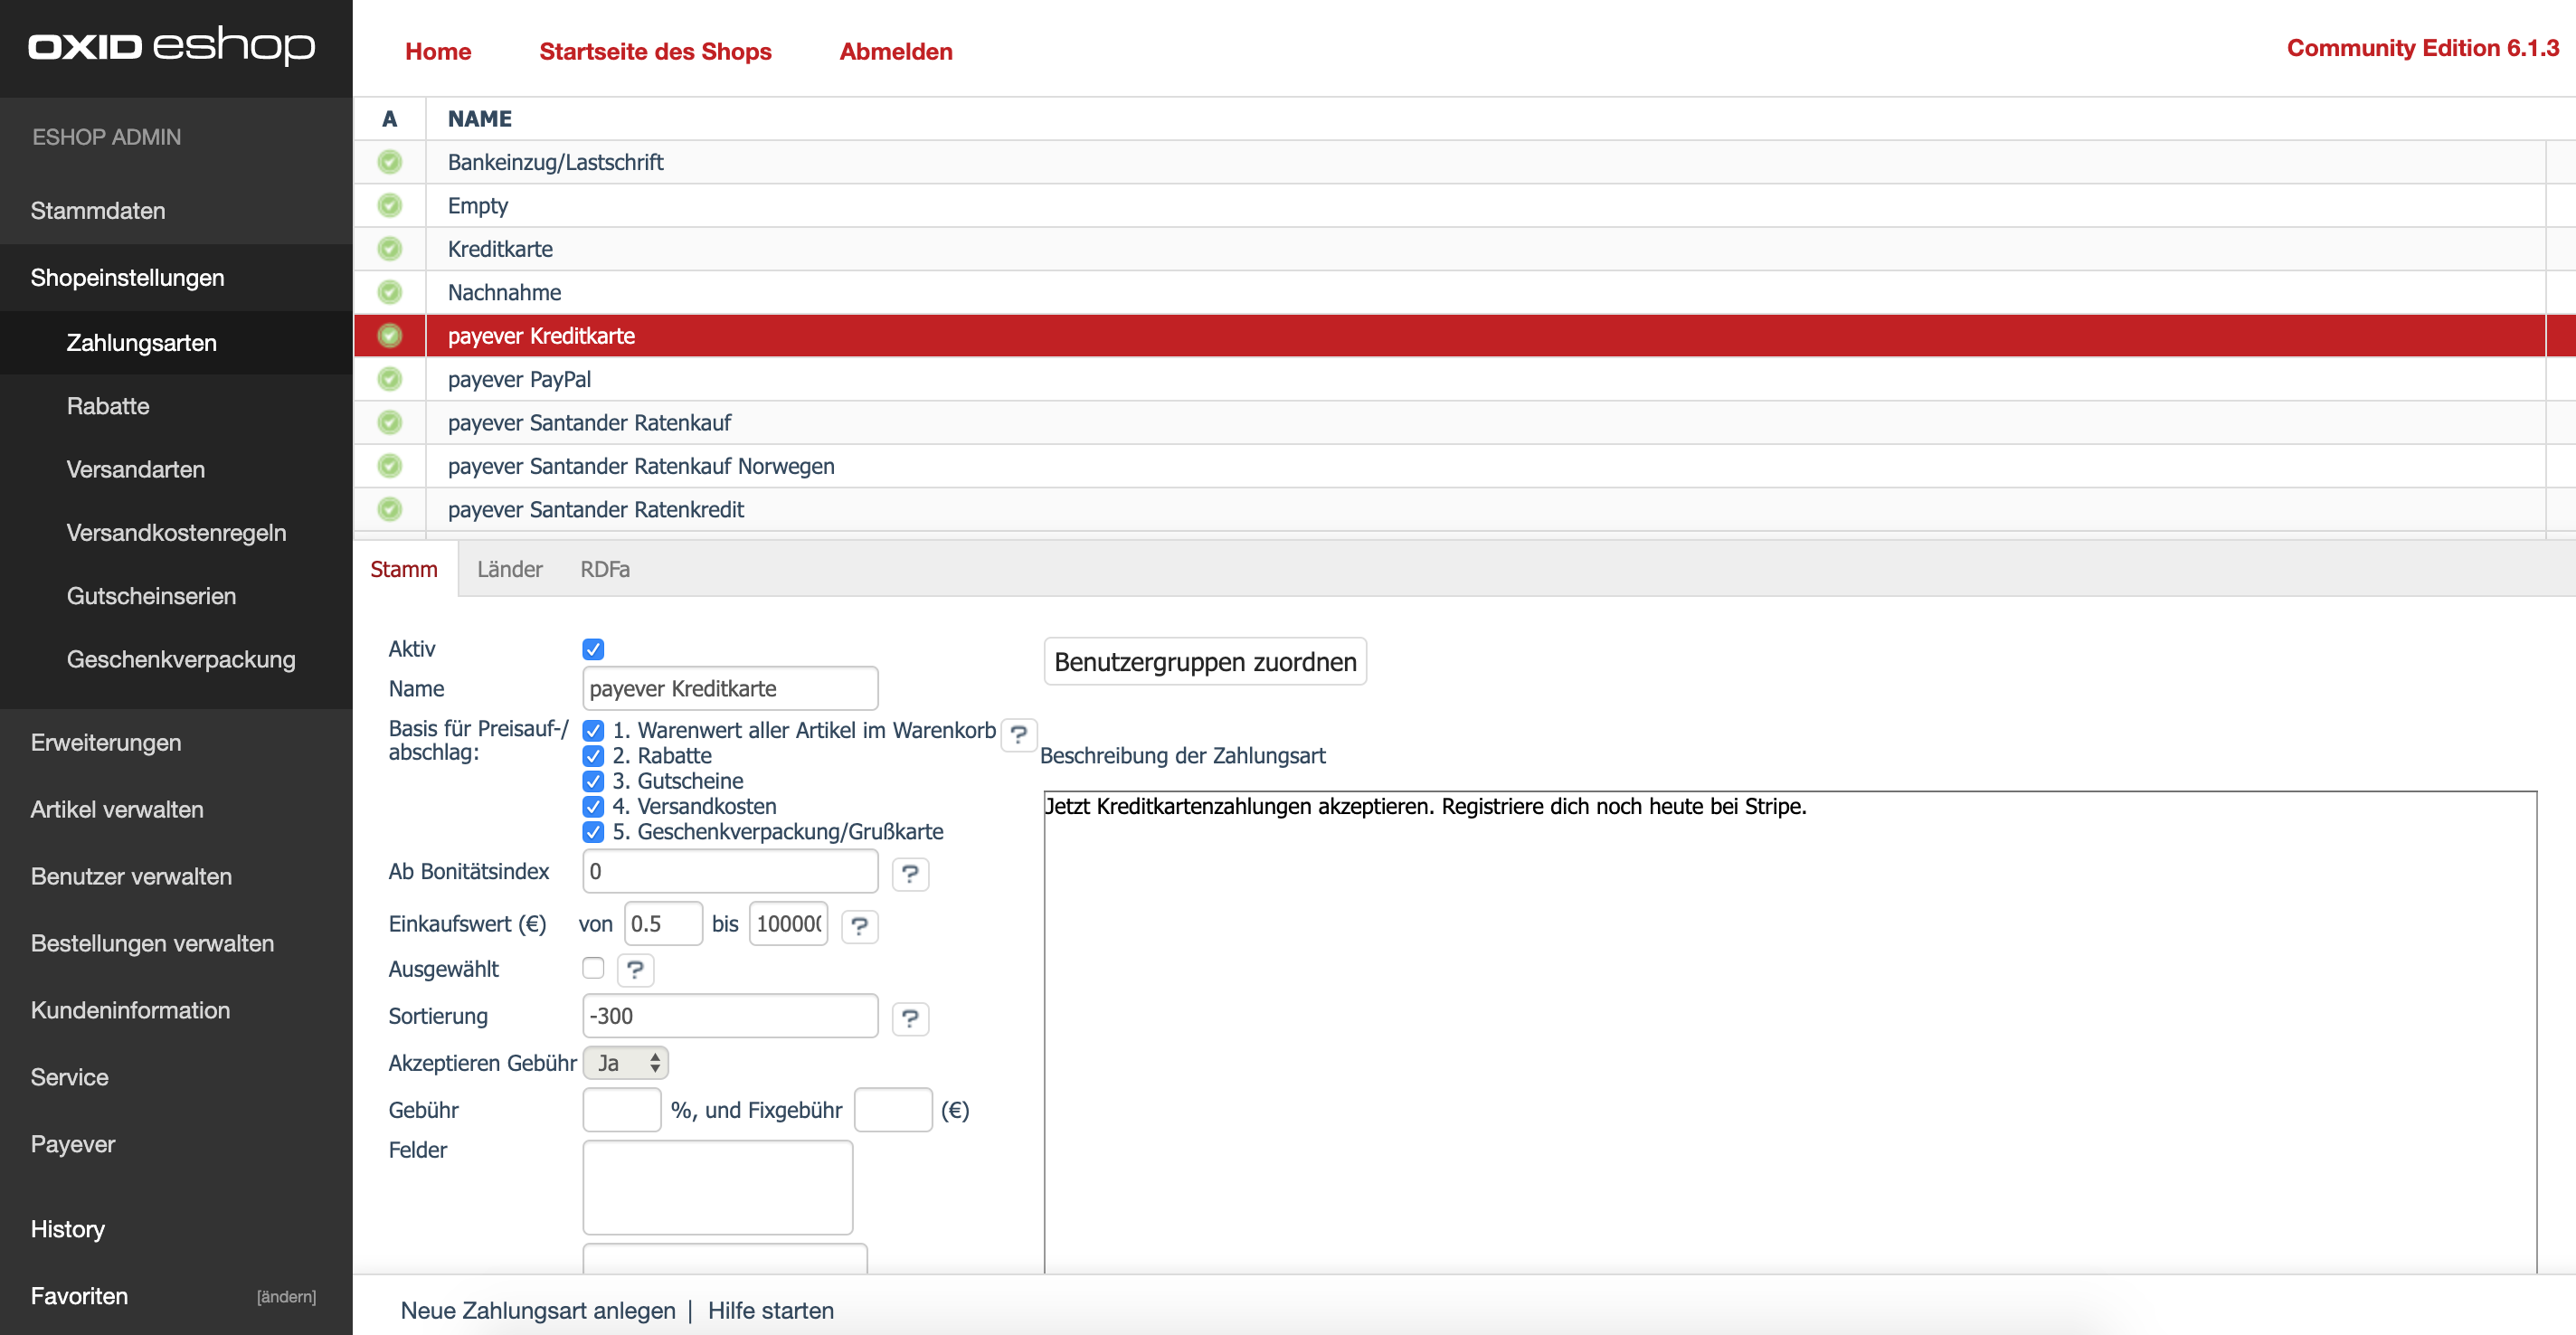Click the Benutzergruppen zuordnen button
Screen dimensions: 2576x1335
[x=1205, y=662]
